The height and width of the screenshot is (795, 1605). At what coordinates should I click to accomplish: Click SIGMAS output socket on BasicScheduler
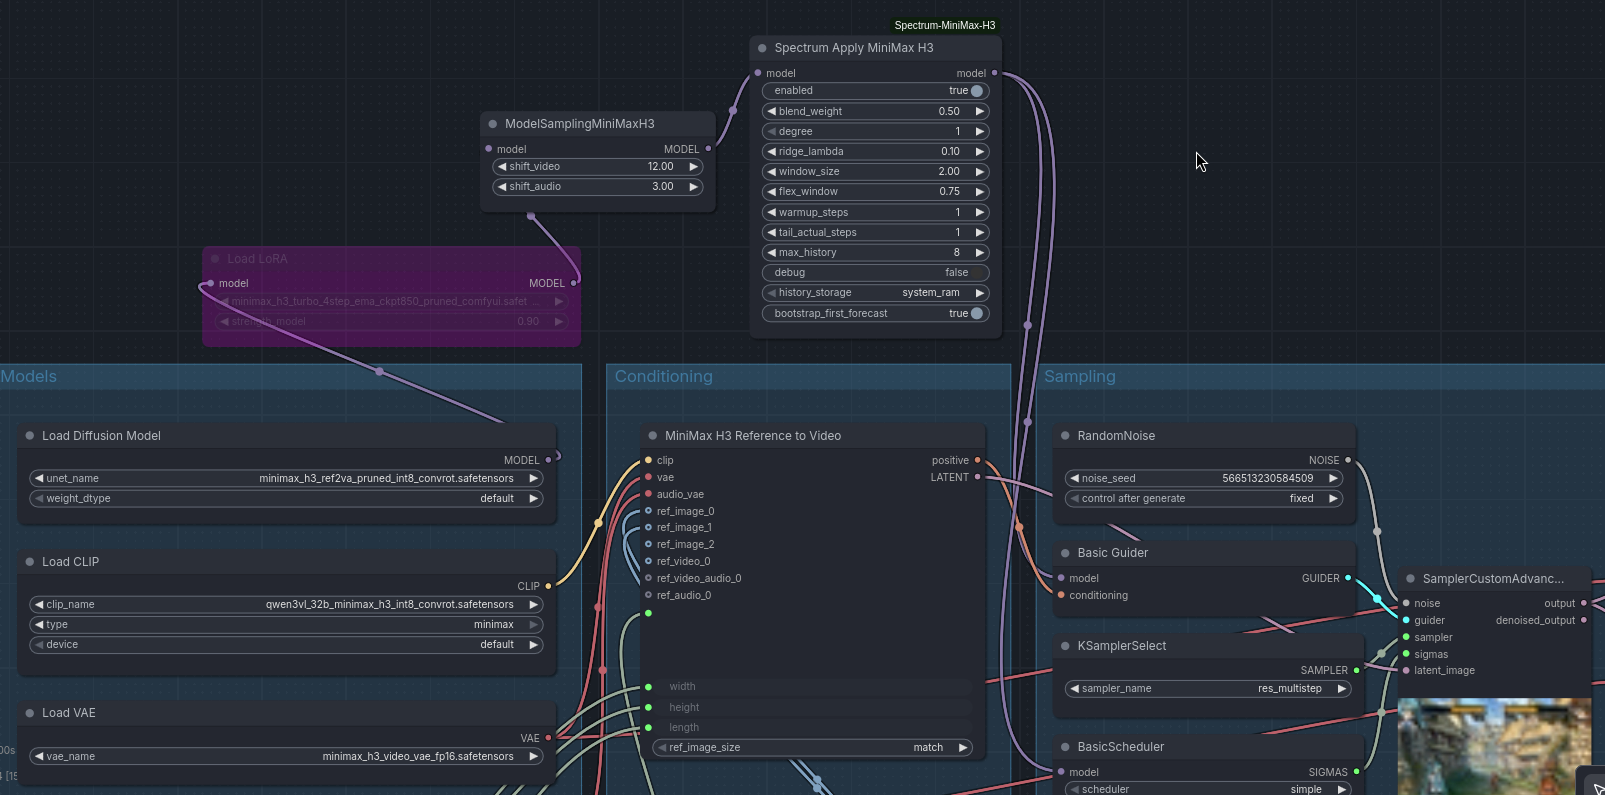(x=1356, y=772)
